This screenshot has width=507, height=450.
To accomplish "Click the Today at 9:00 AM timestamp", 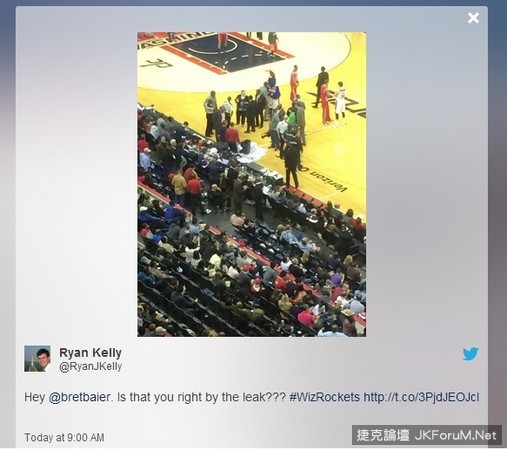I will pos(64,437).
